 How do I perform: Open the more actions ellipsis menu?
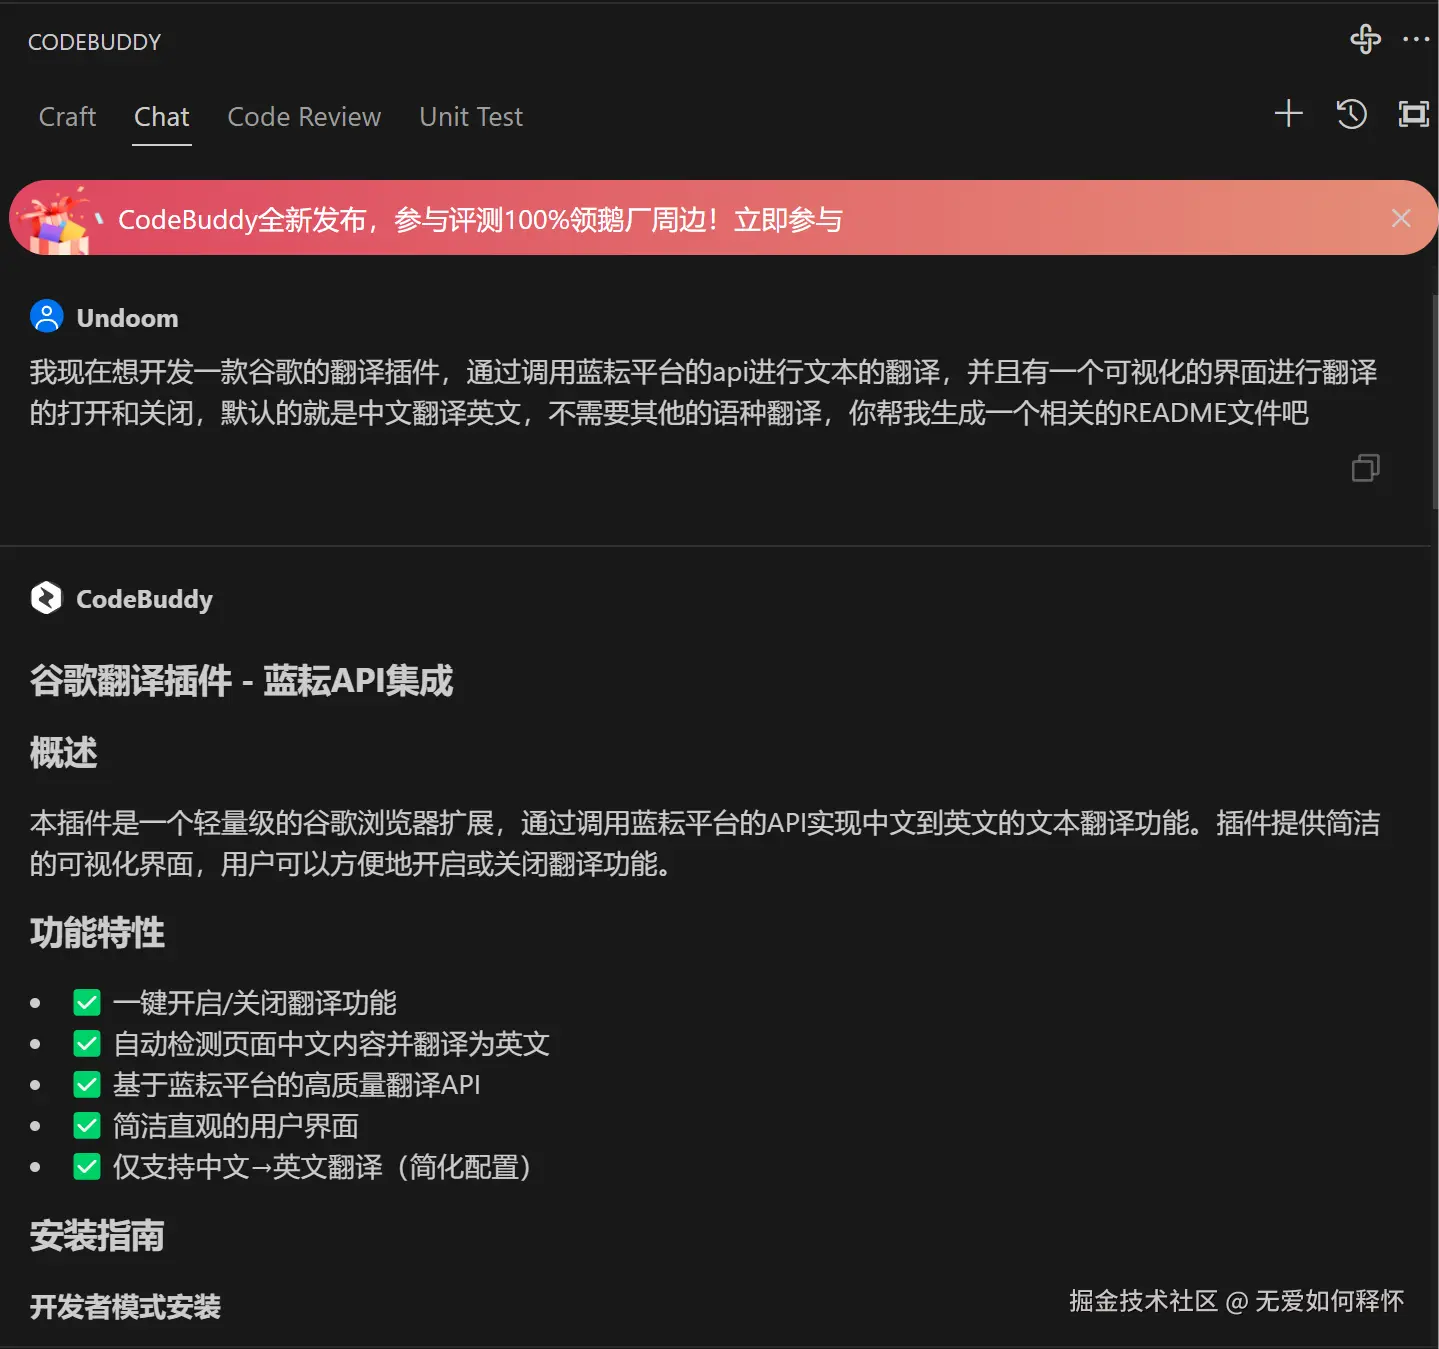[1416, 40]
